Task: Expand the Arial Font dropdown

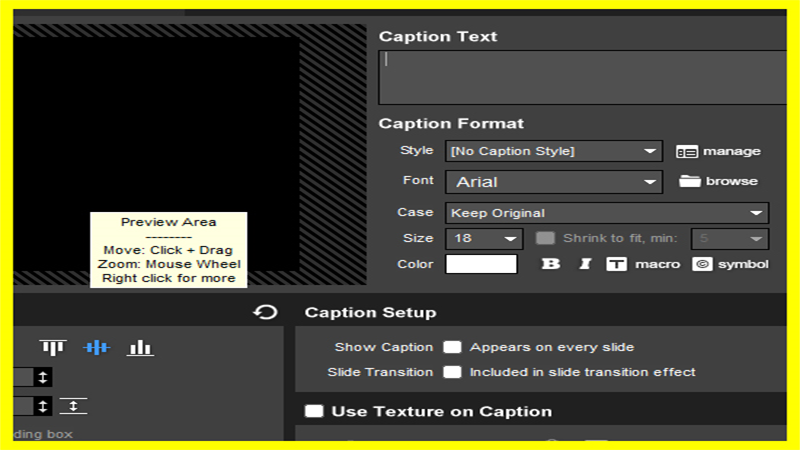Action: click(x=554, y=182)
